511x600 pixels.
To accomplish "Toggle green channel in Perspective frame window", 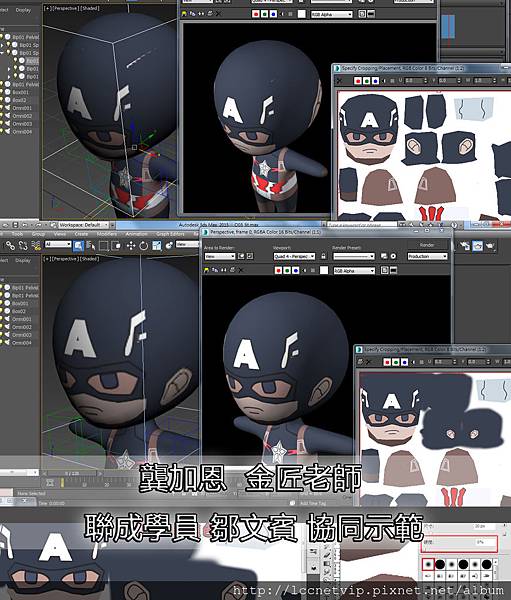I will (x=287, y=270).
